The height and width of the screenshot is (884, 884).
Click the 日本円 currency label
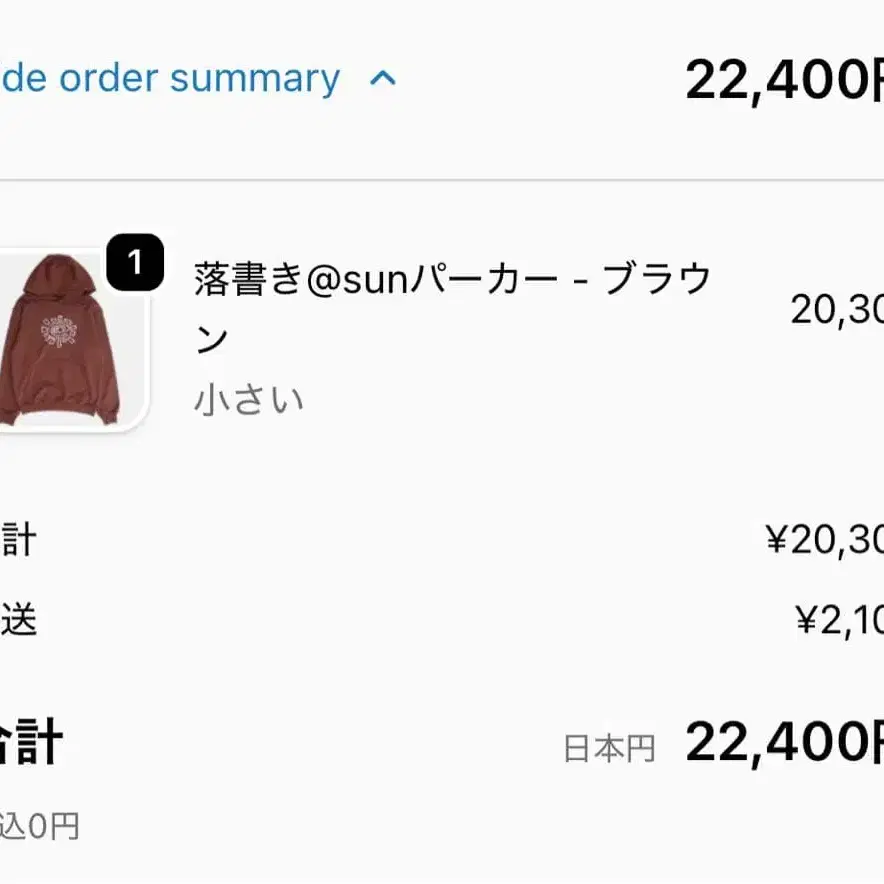(x=609, y=748)
